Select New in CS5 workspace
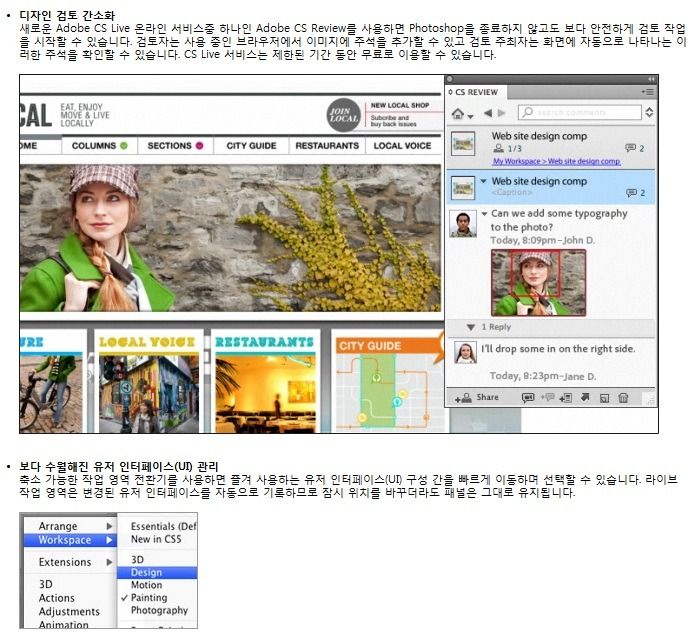The width and height of the screenshot is (696, 643). (x=157, y=539)
